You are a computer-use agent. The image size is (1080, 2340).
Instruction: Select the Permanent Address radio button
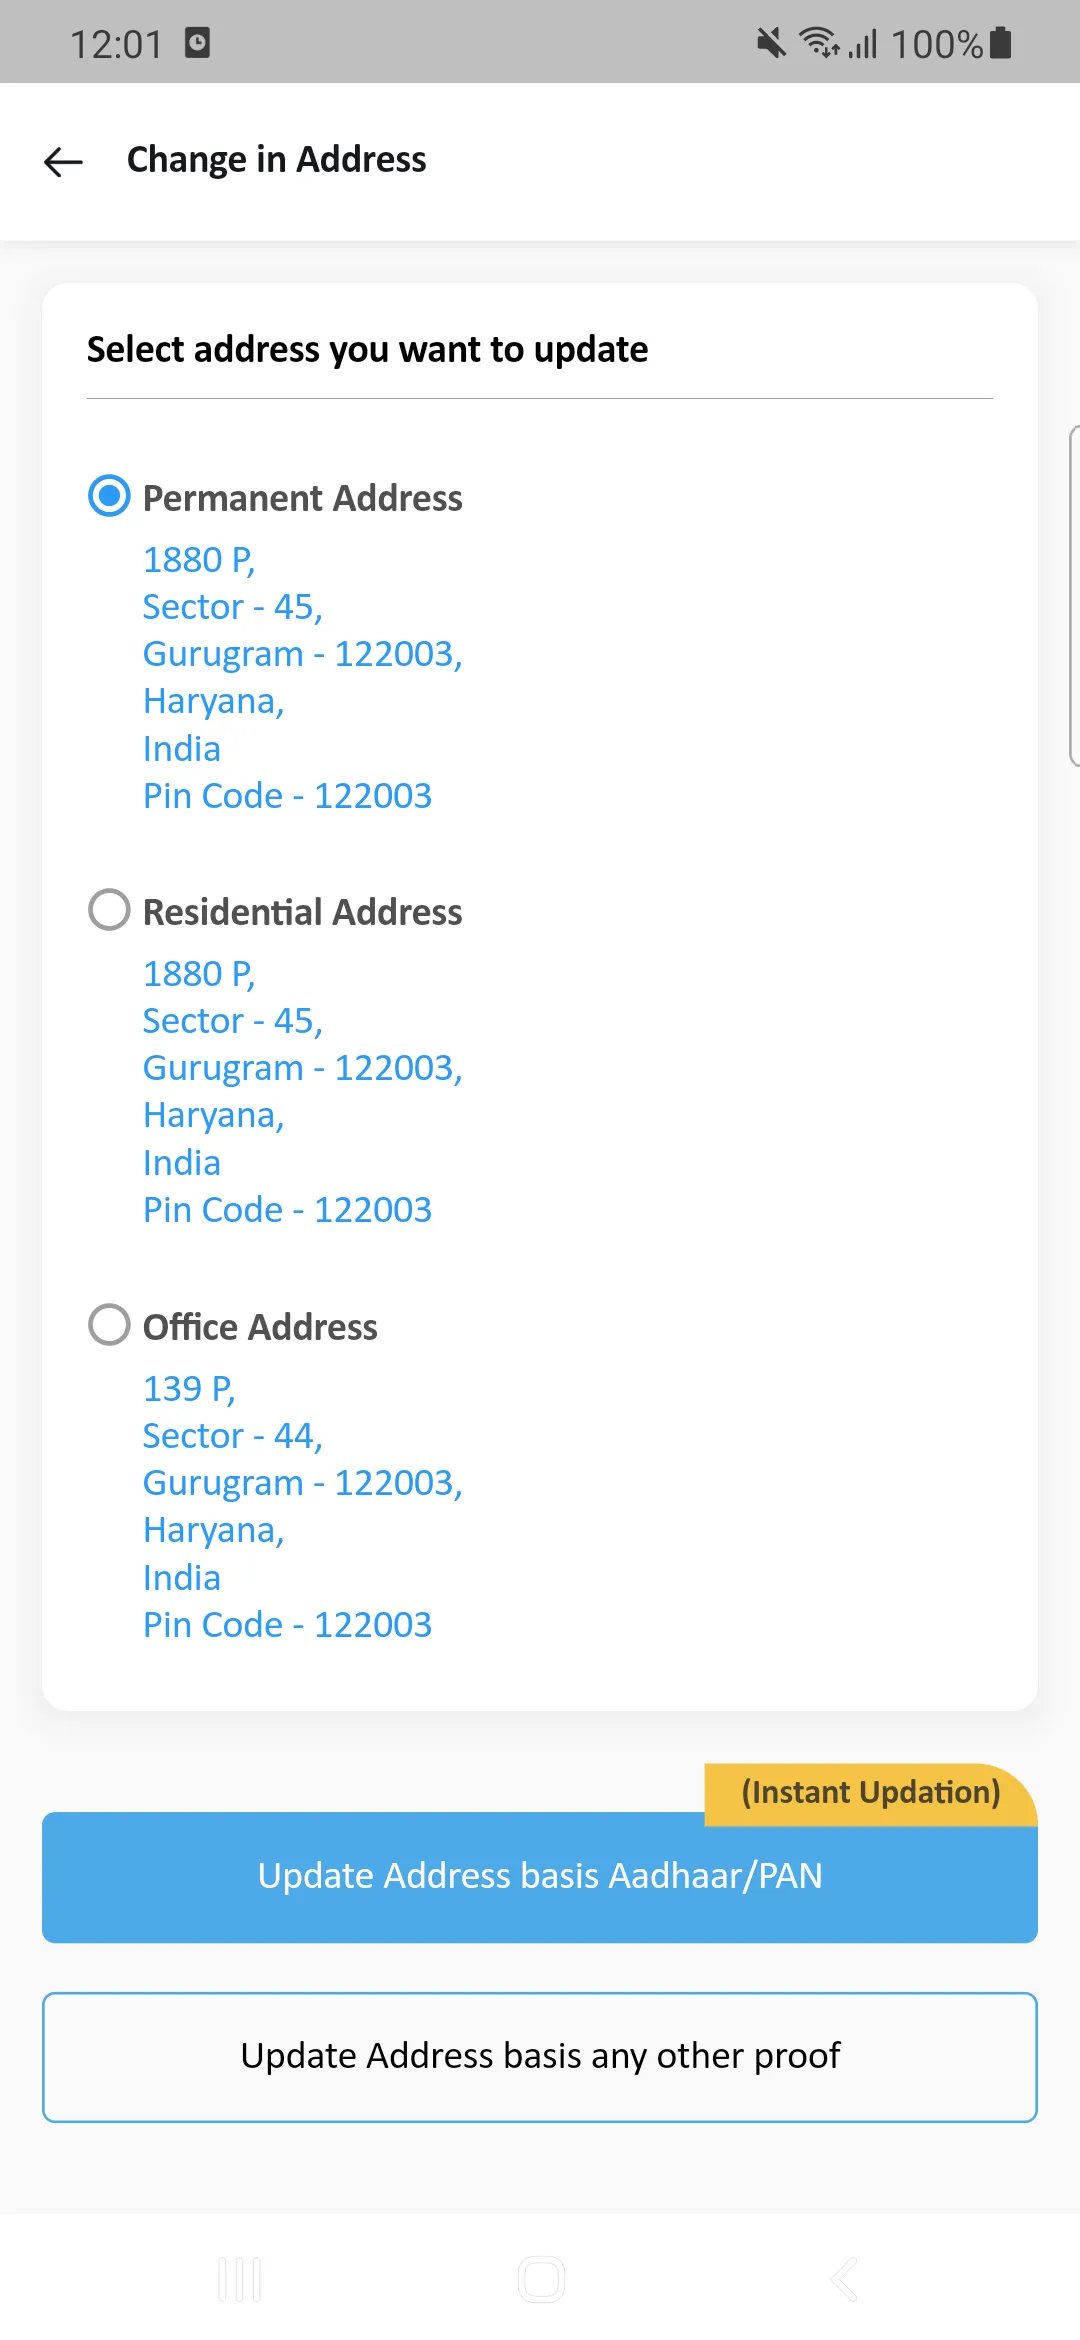(110, 496)
